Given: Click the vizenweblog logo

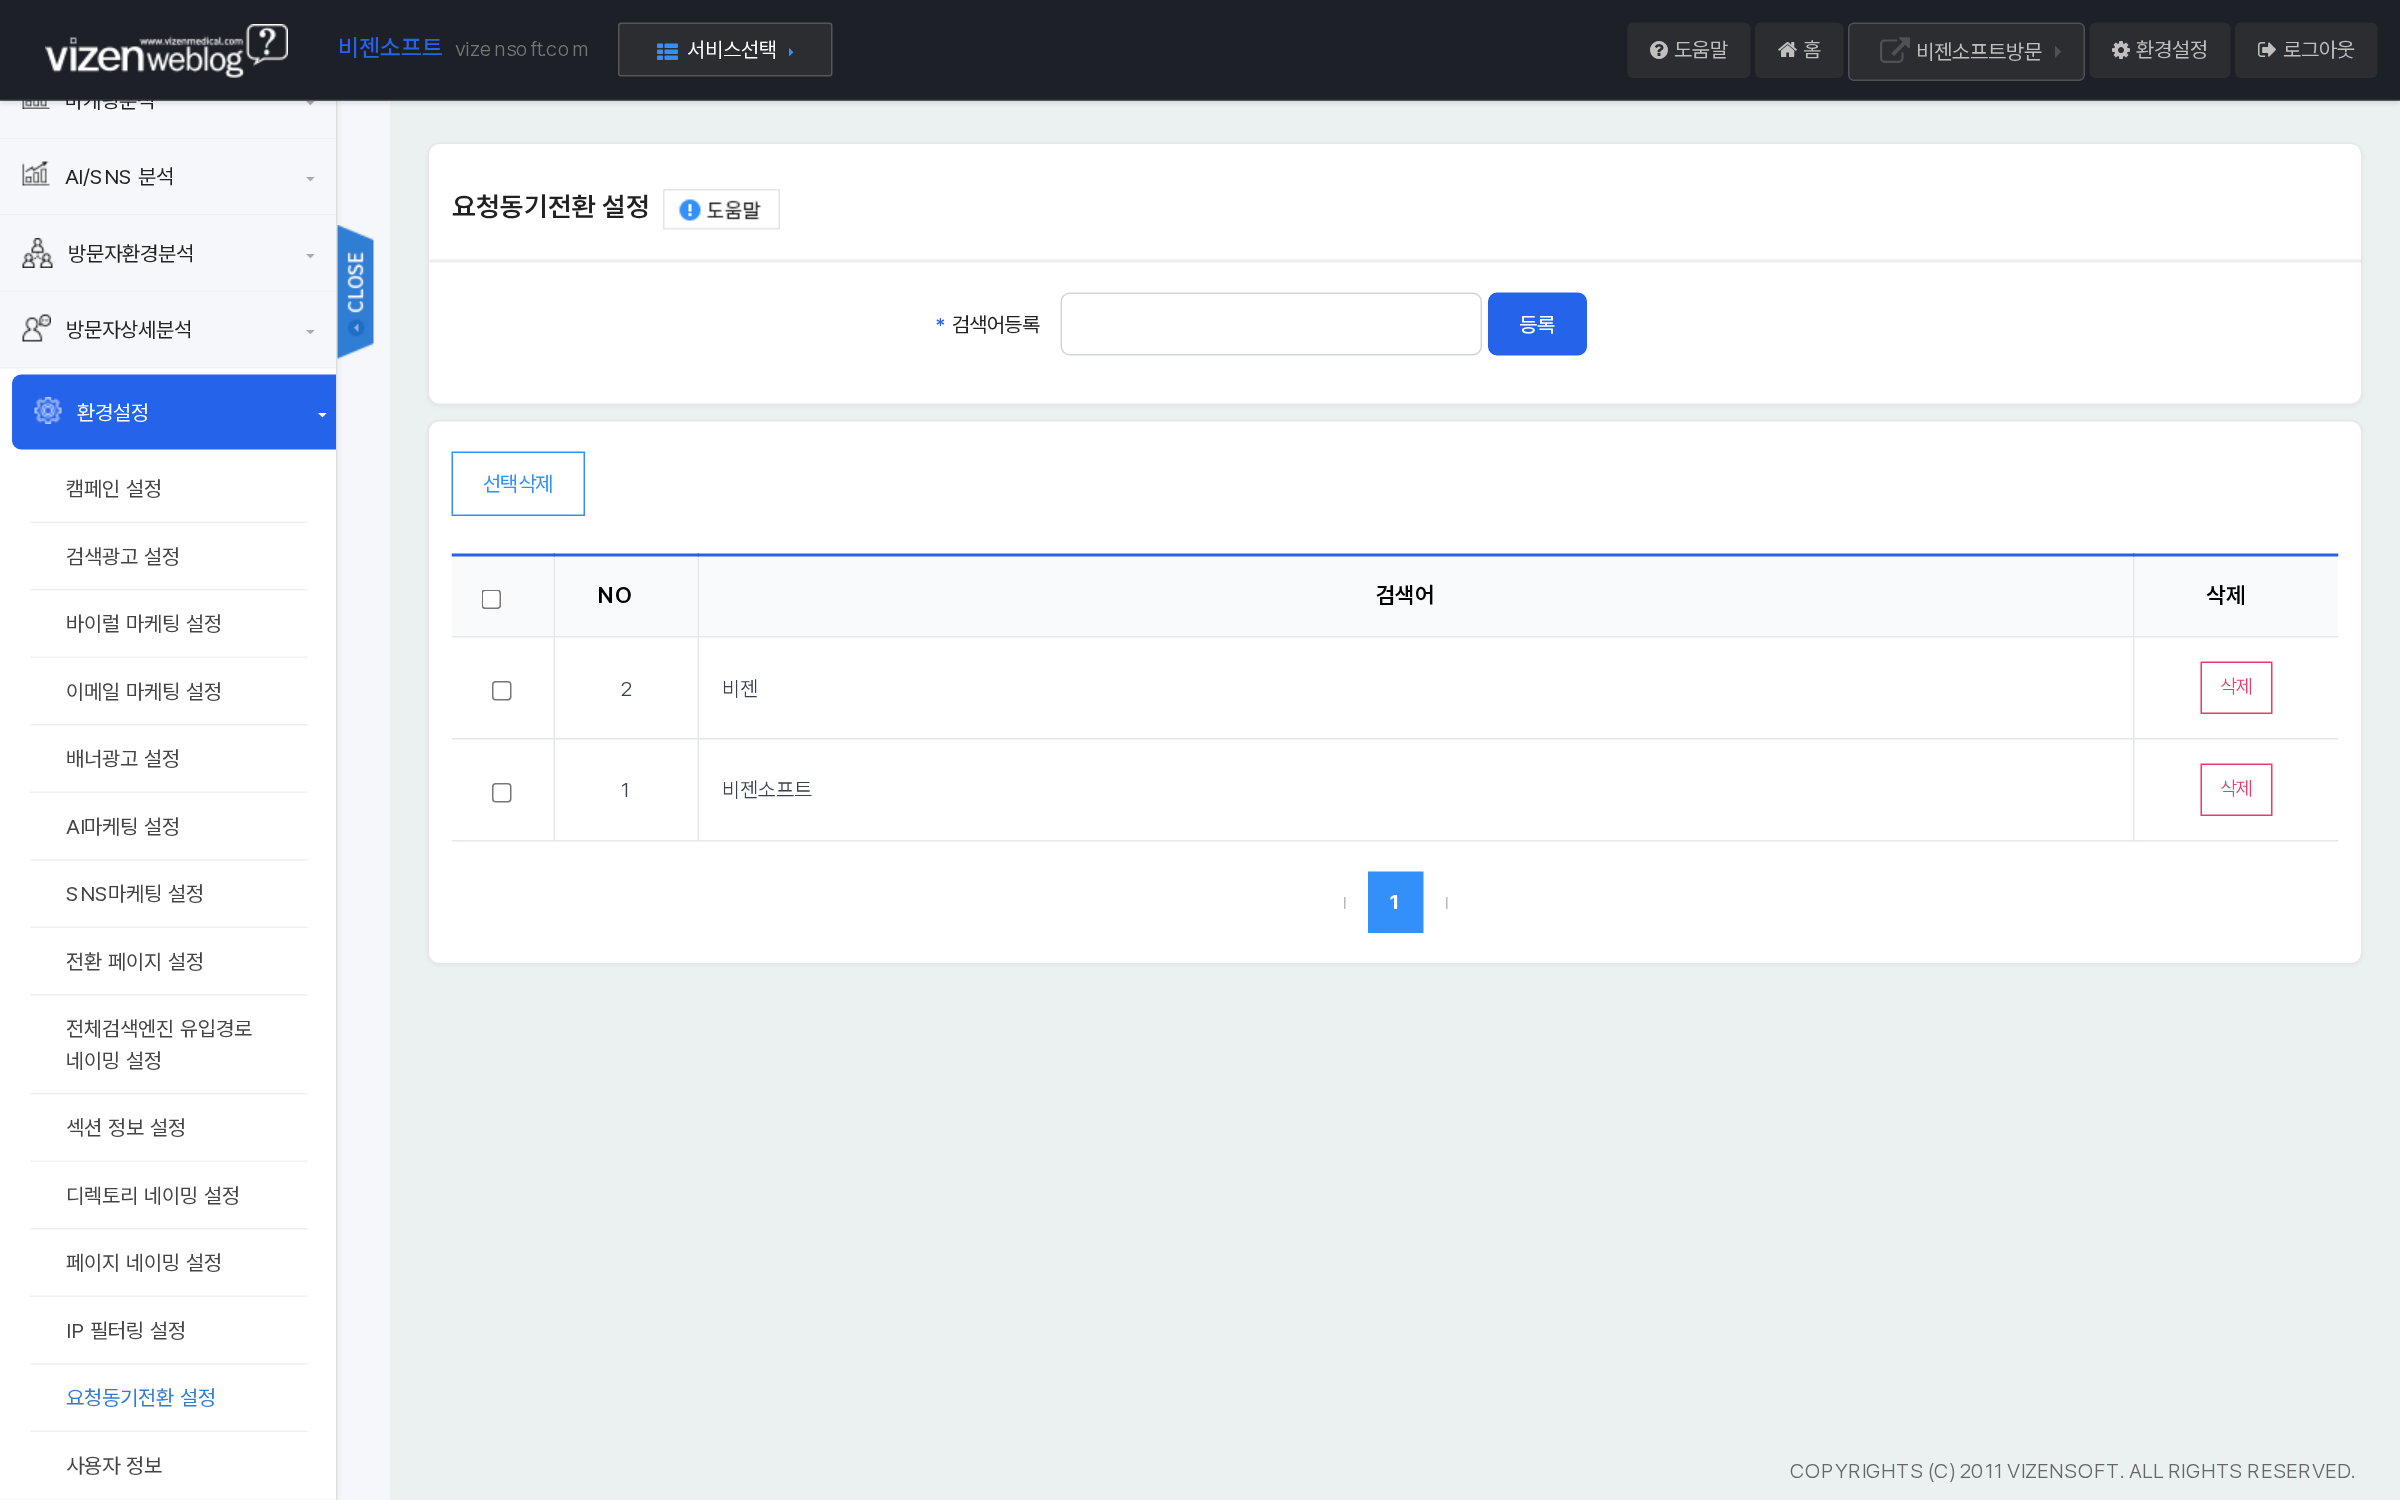Looking at the screenshot, I should (x=167, y=50).
